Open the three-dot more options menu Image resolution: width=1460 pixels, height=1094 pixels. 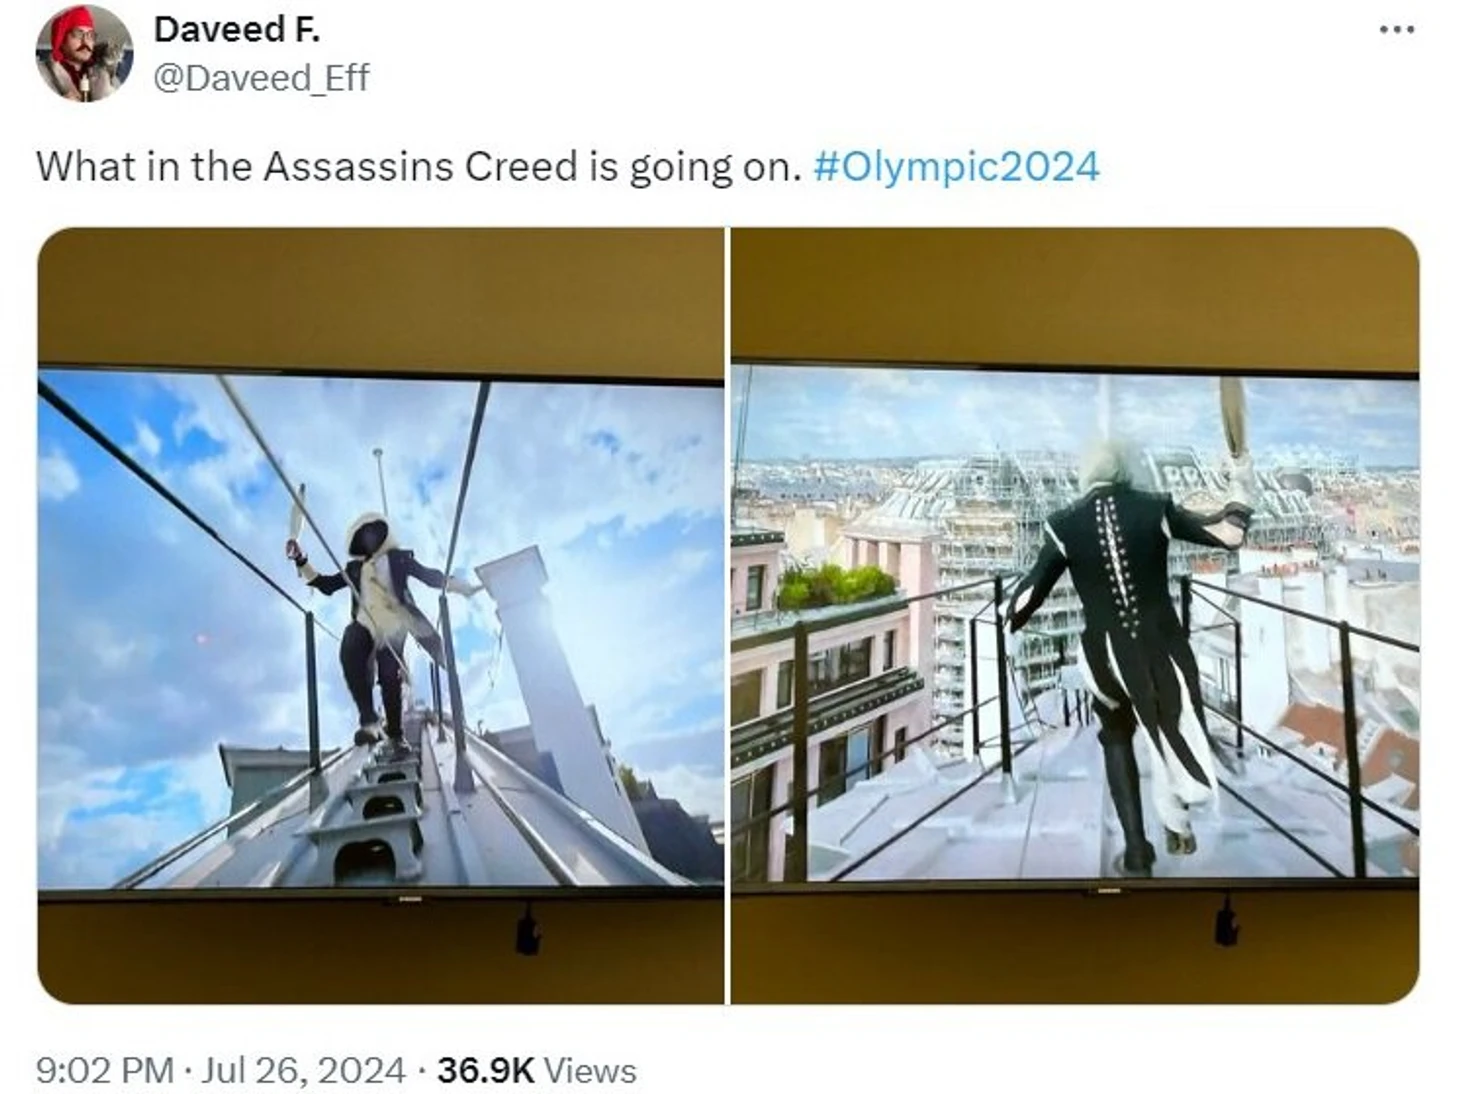(1396, 30)
